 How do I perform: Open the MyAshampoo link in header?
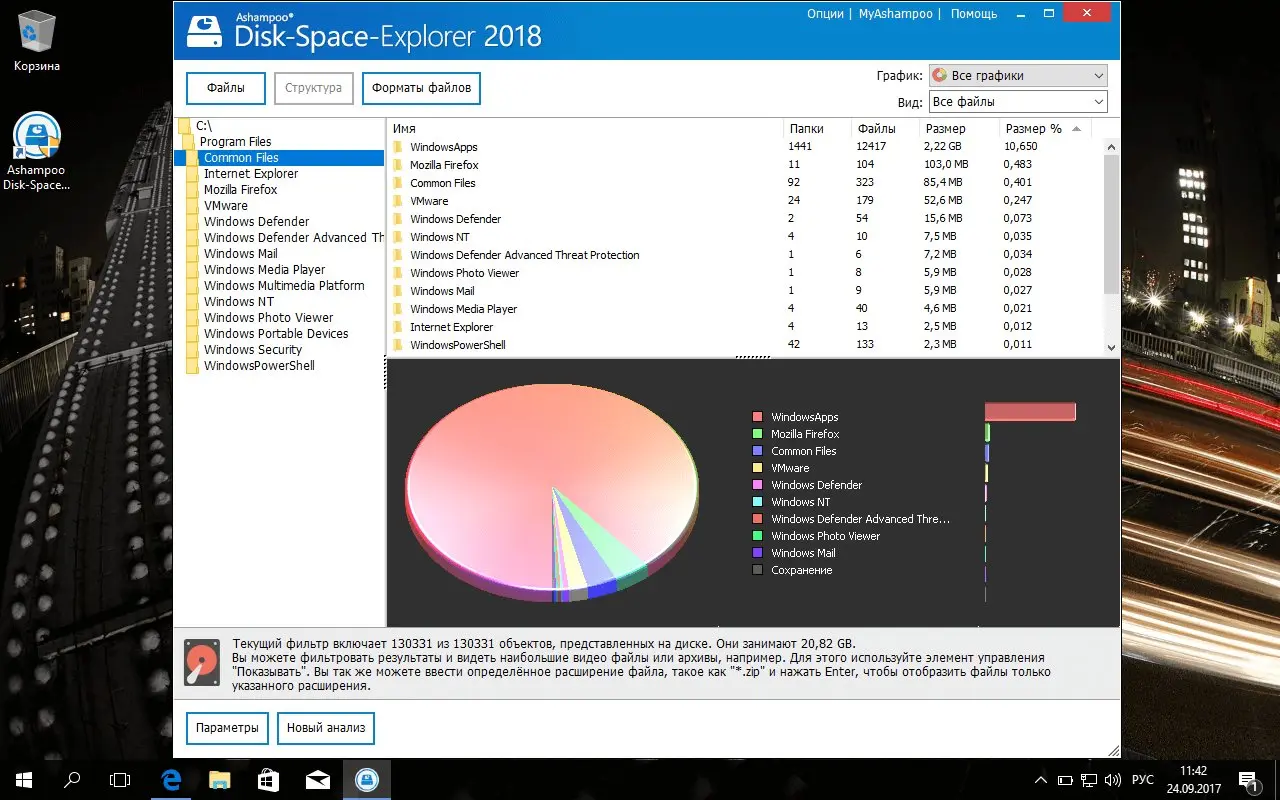pos(896,14)
